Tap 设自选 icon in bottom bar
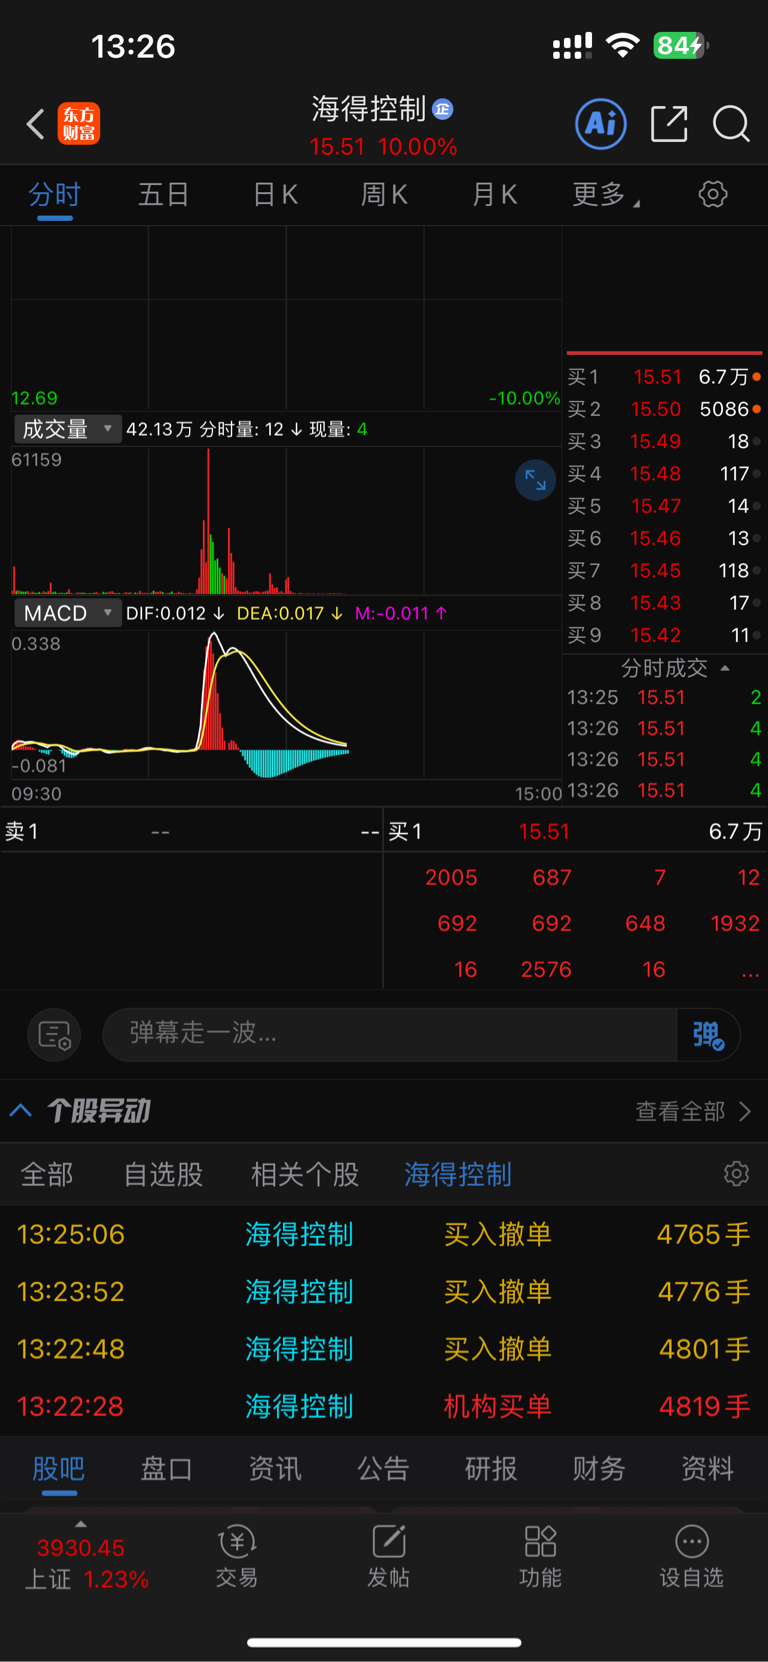Viewport: 768px width, 1662px height. [691, 1557]
